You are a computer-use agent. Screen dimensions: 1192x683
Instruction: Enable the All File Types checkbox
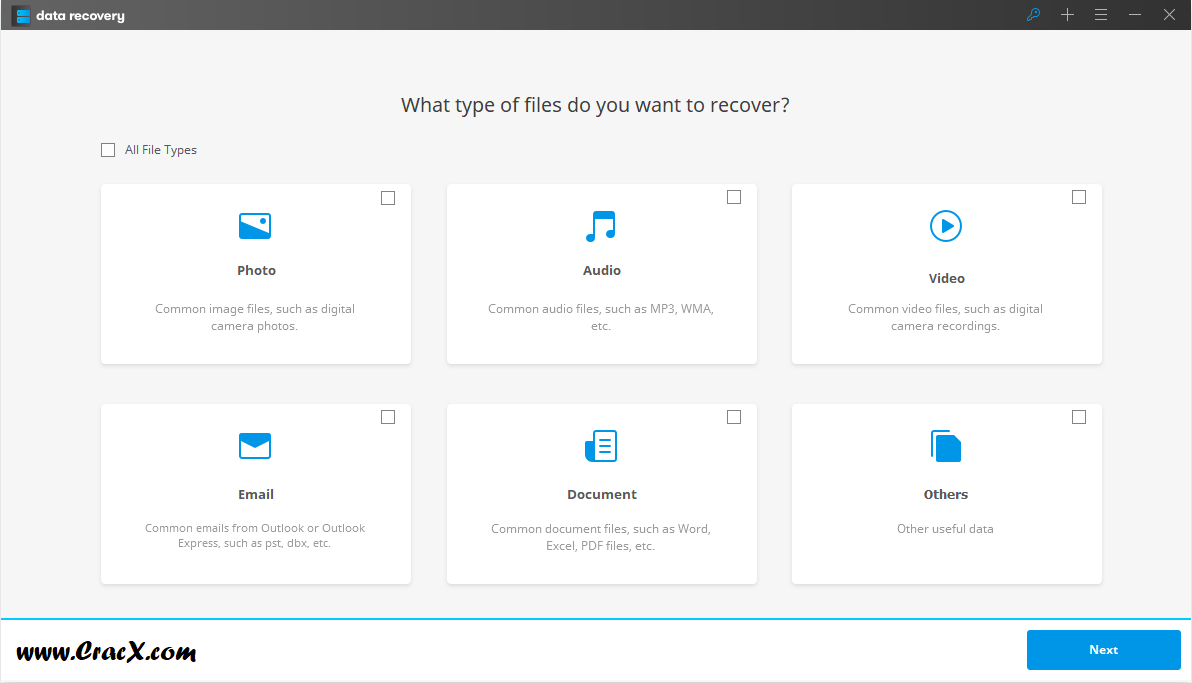[108, 150]
